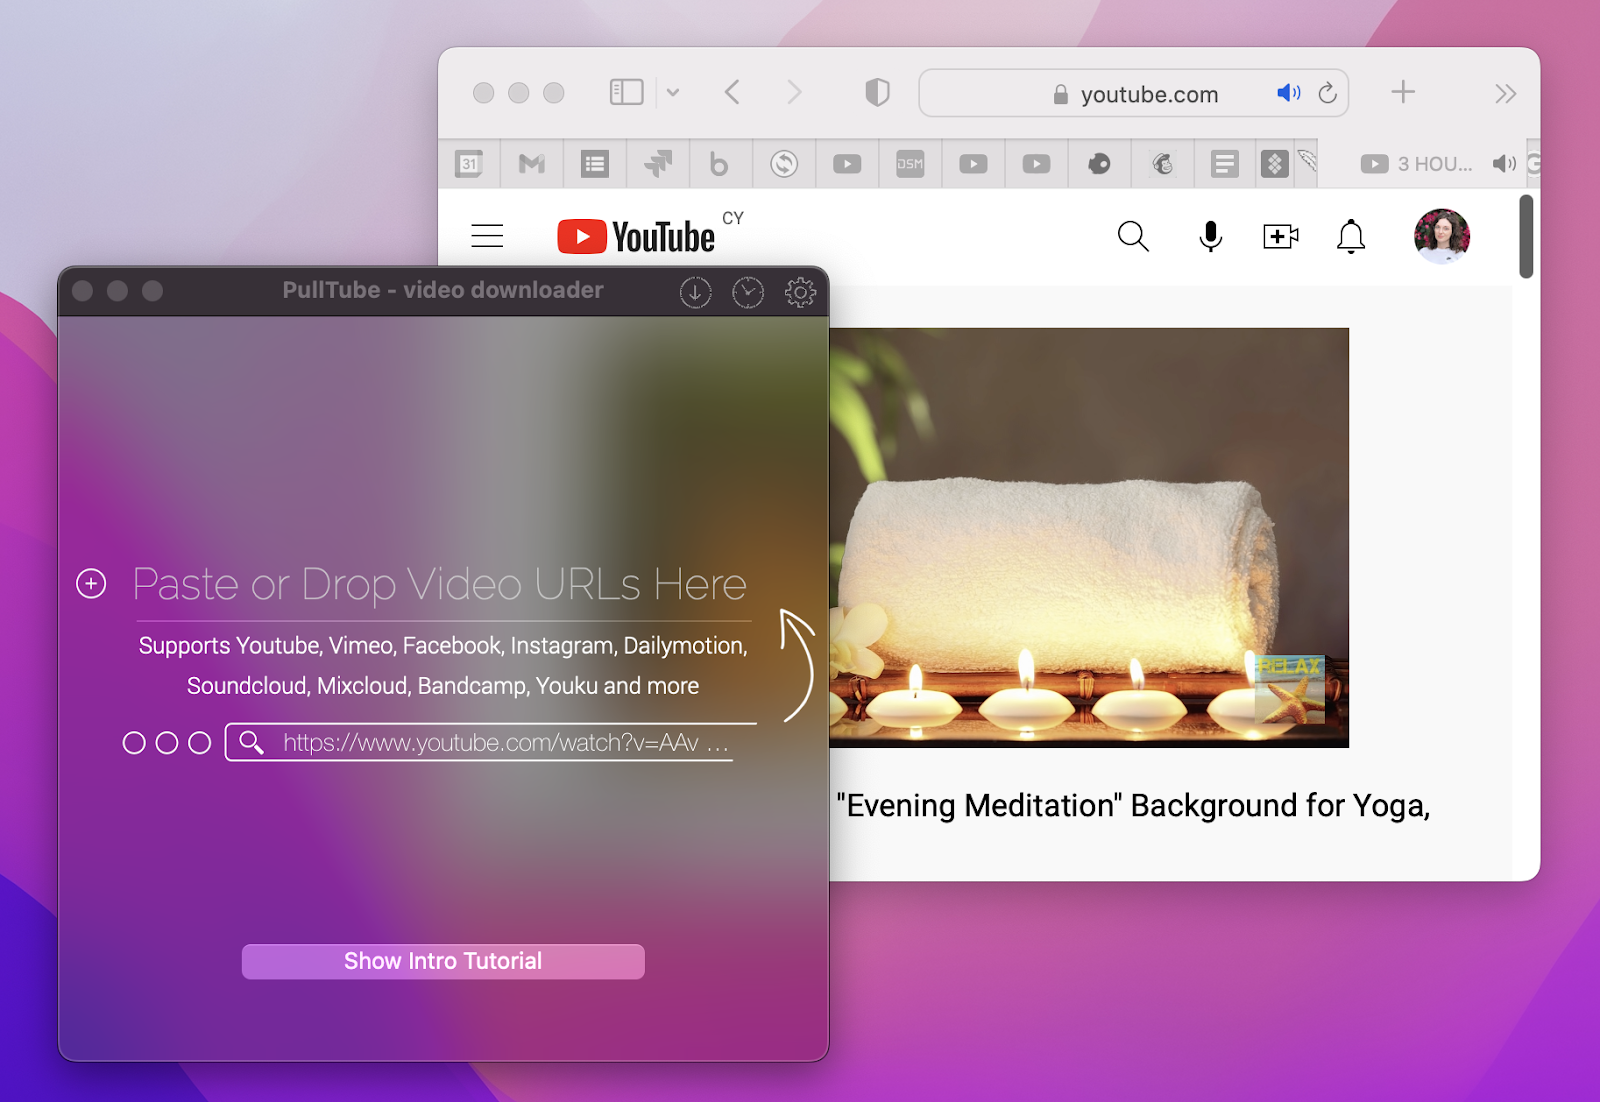This screenshot has height=1102, width=1600.
Task: Mute the 3 HOU... tab speaker
Action: point(1504,164)
